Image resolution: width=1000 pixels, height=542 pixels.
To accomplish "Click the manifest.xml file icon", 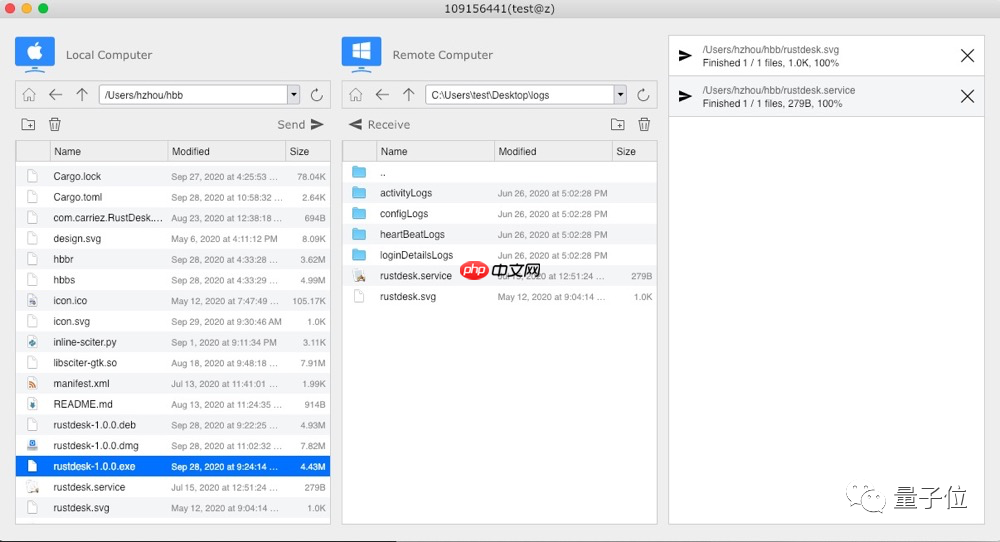I will (33, 383).
